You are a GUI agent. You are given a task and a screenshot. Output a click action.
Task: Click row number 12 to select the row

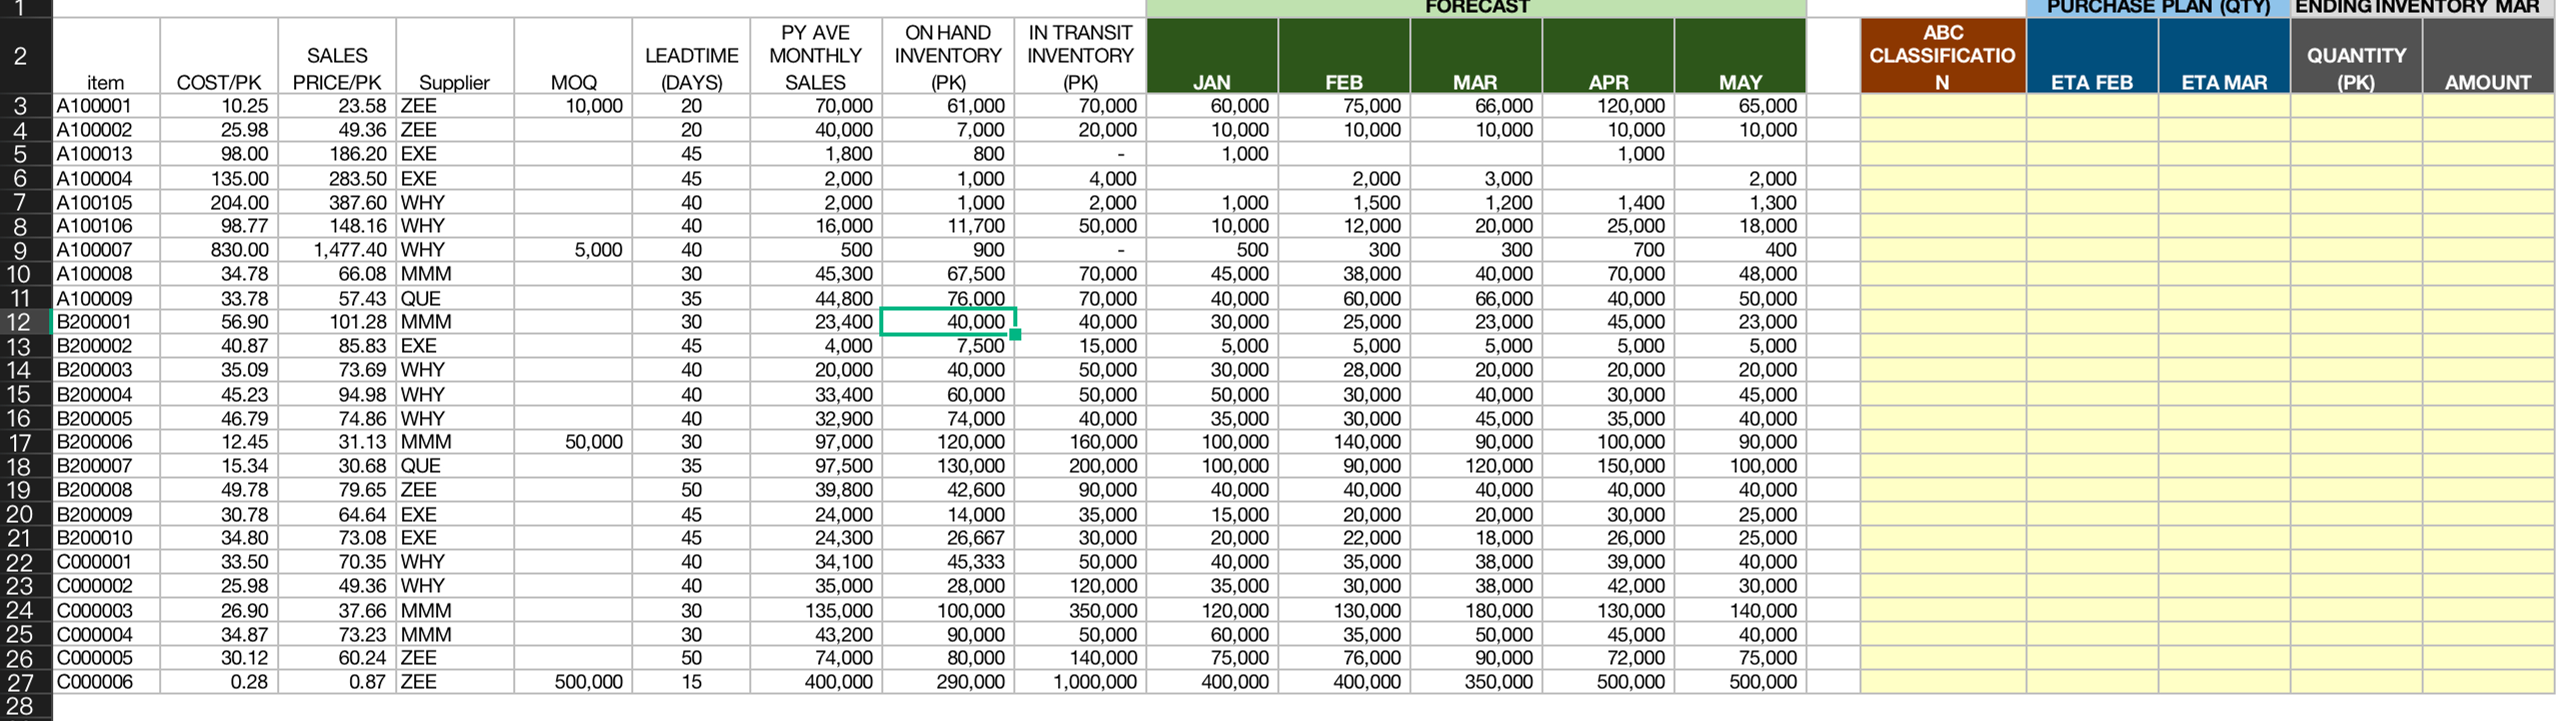(25, 321)
